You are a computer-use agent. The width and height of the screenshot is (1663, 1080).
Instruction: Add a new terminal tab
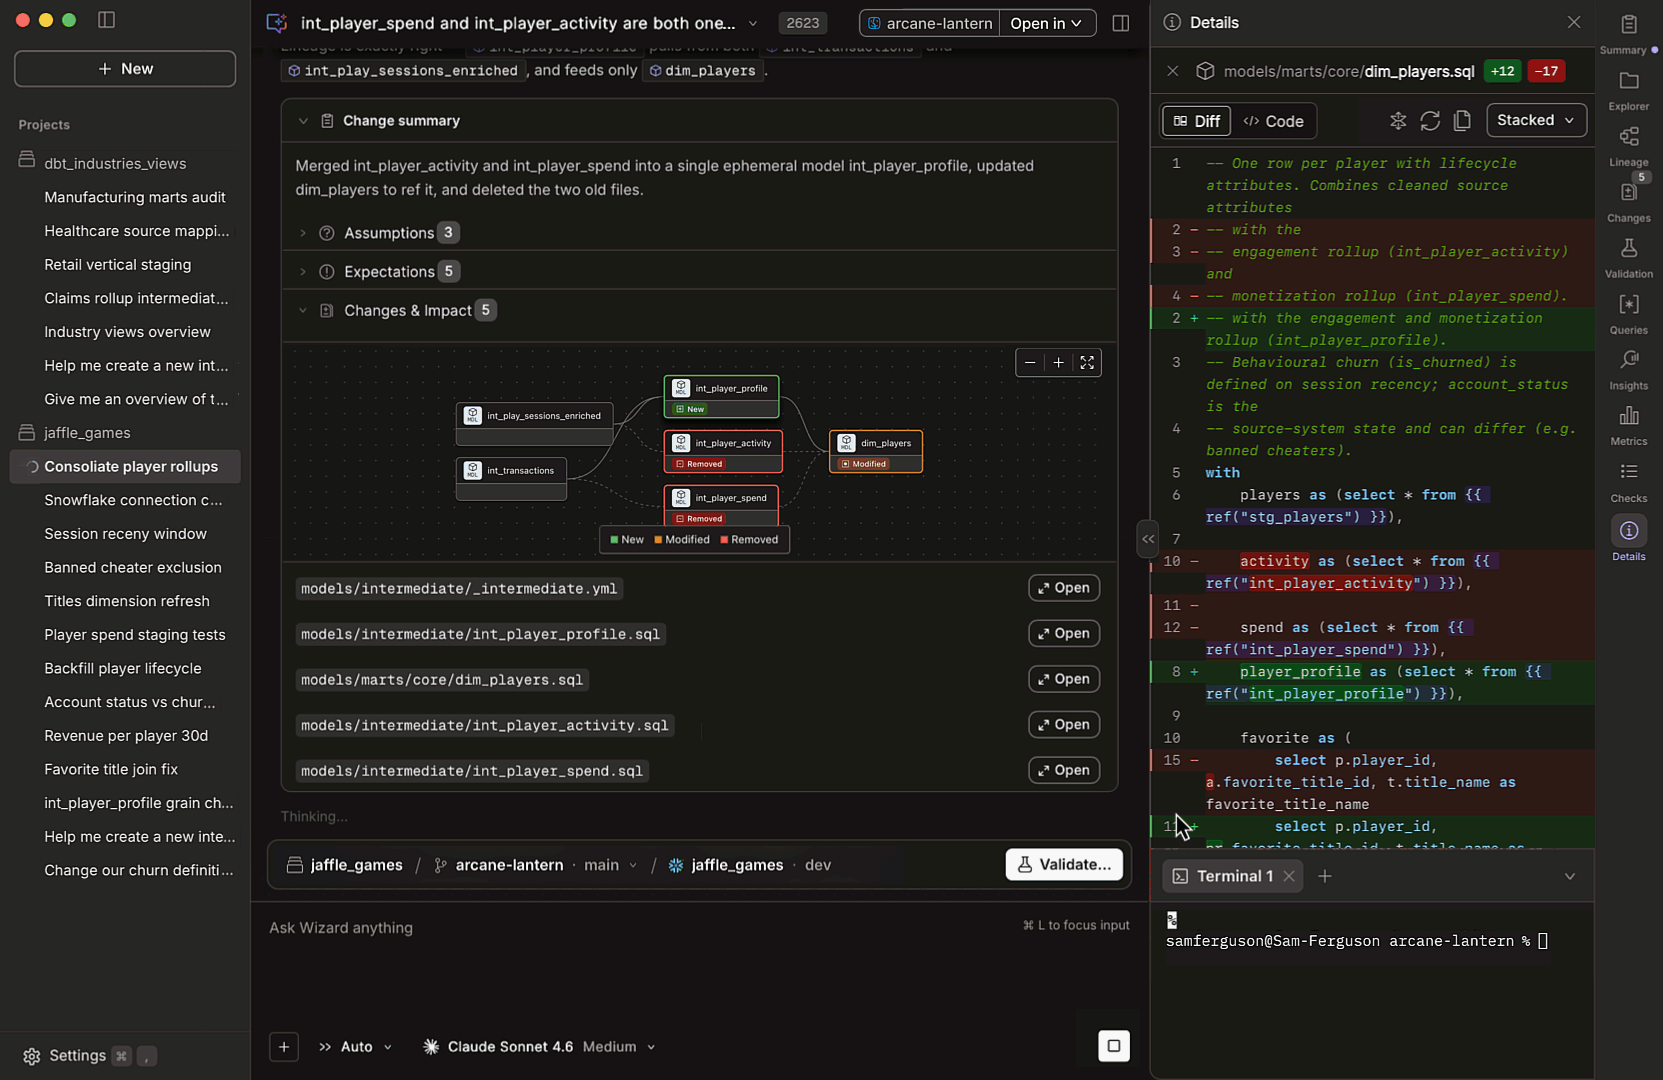point(1325,876)
